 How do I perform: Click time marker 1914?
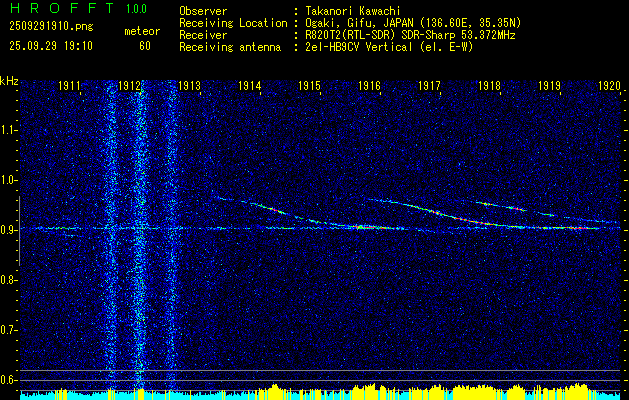(x=250, y=86)
